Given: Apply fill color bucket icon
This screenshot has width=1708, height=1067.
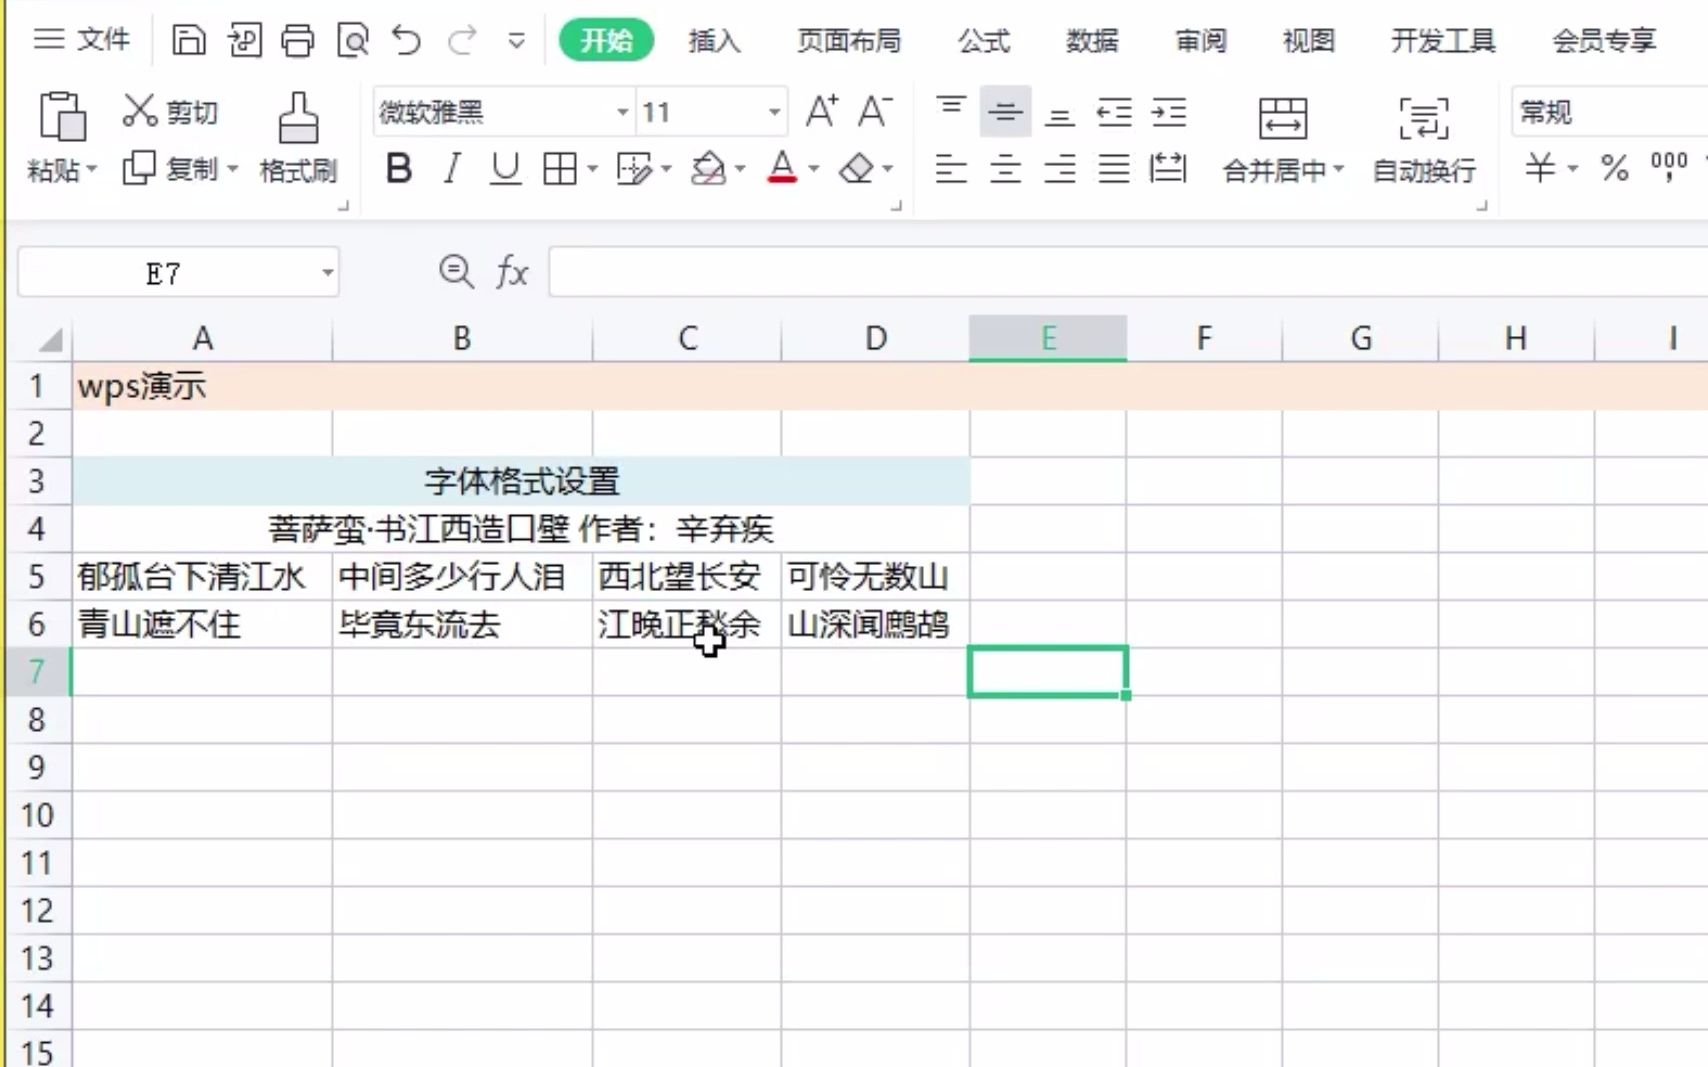Looking at the screenshot, I should click(708, 168).
